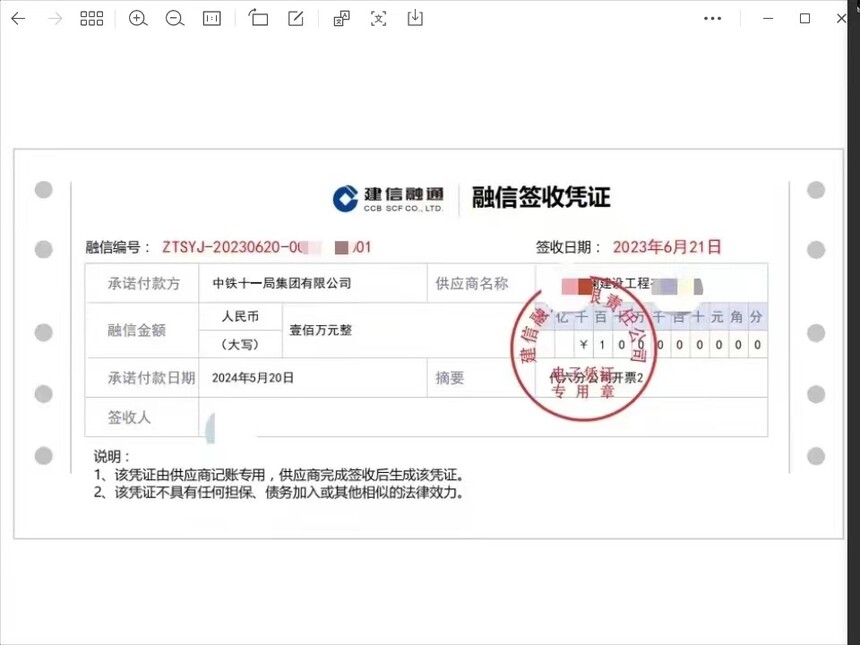Go forward with the right arrow
Viewport: 860px width, 645px height.
[55, 19]
